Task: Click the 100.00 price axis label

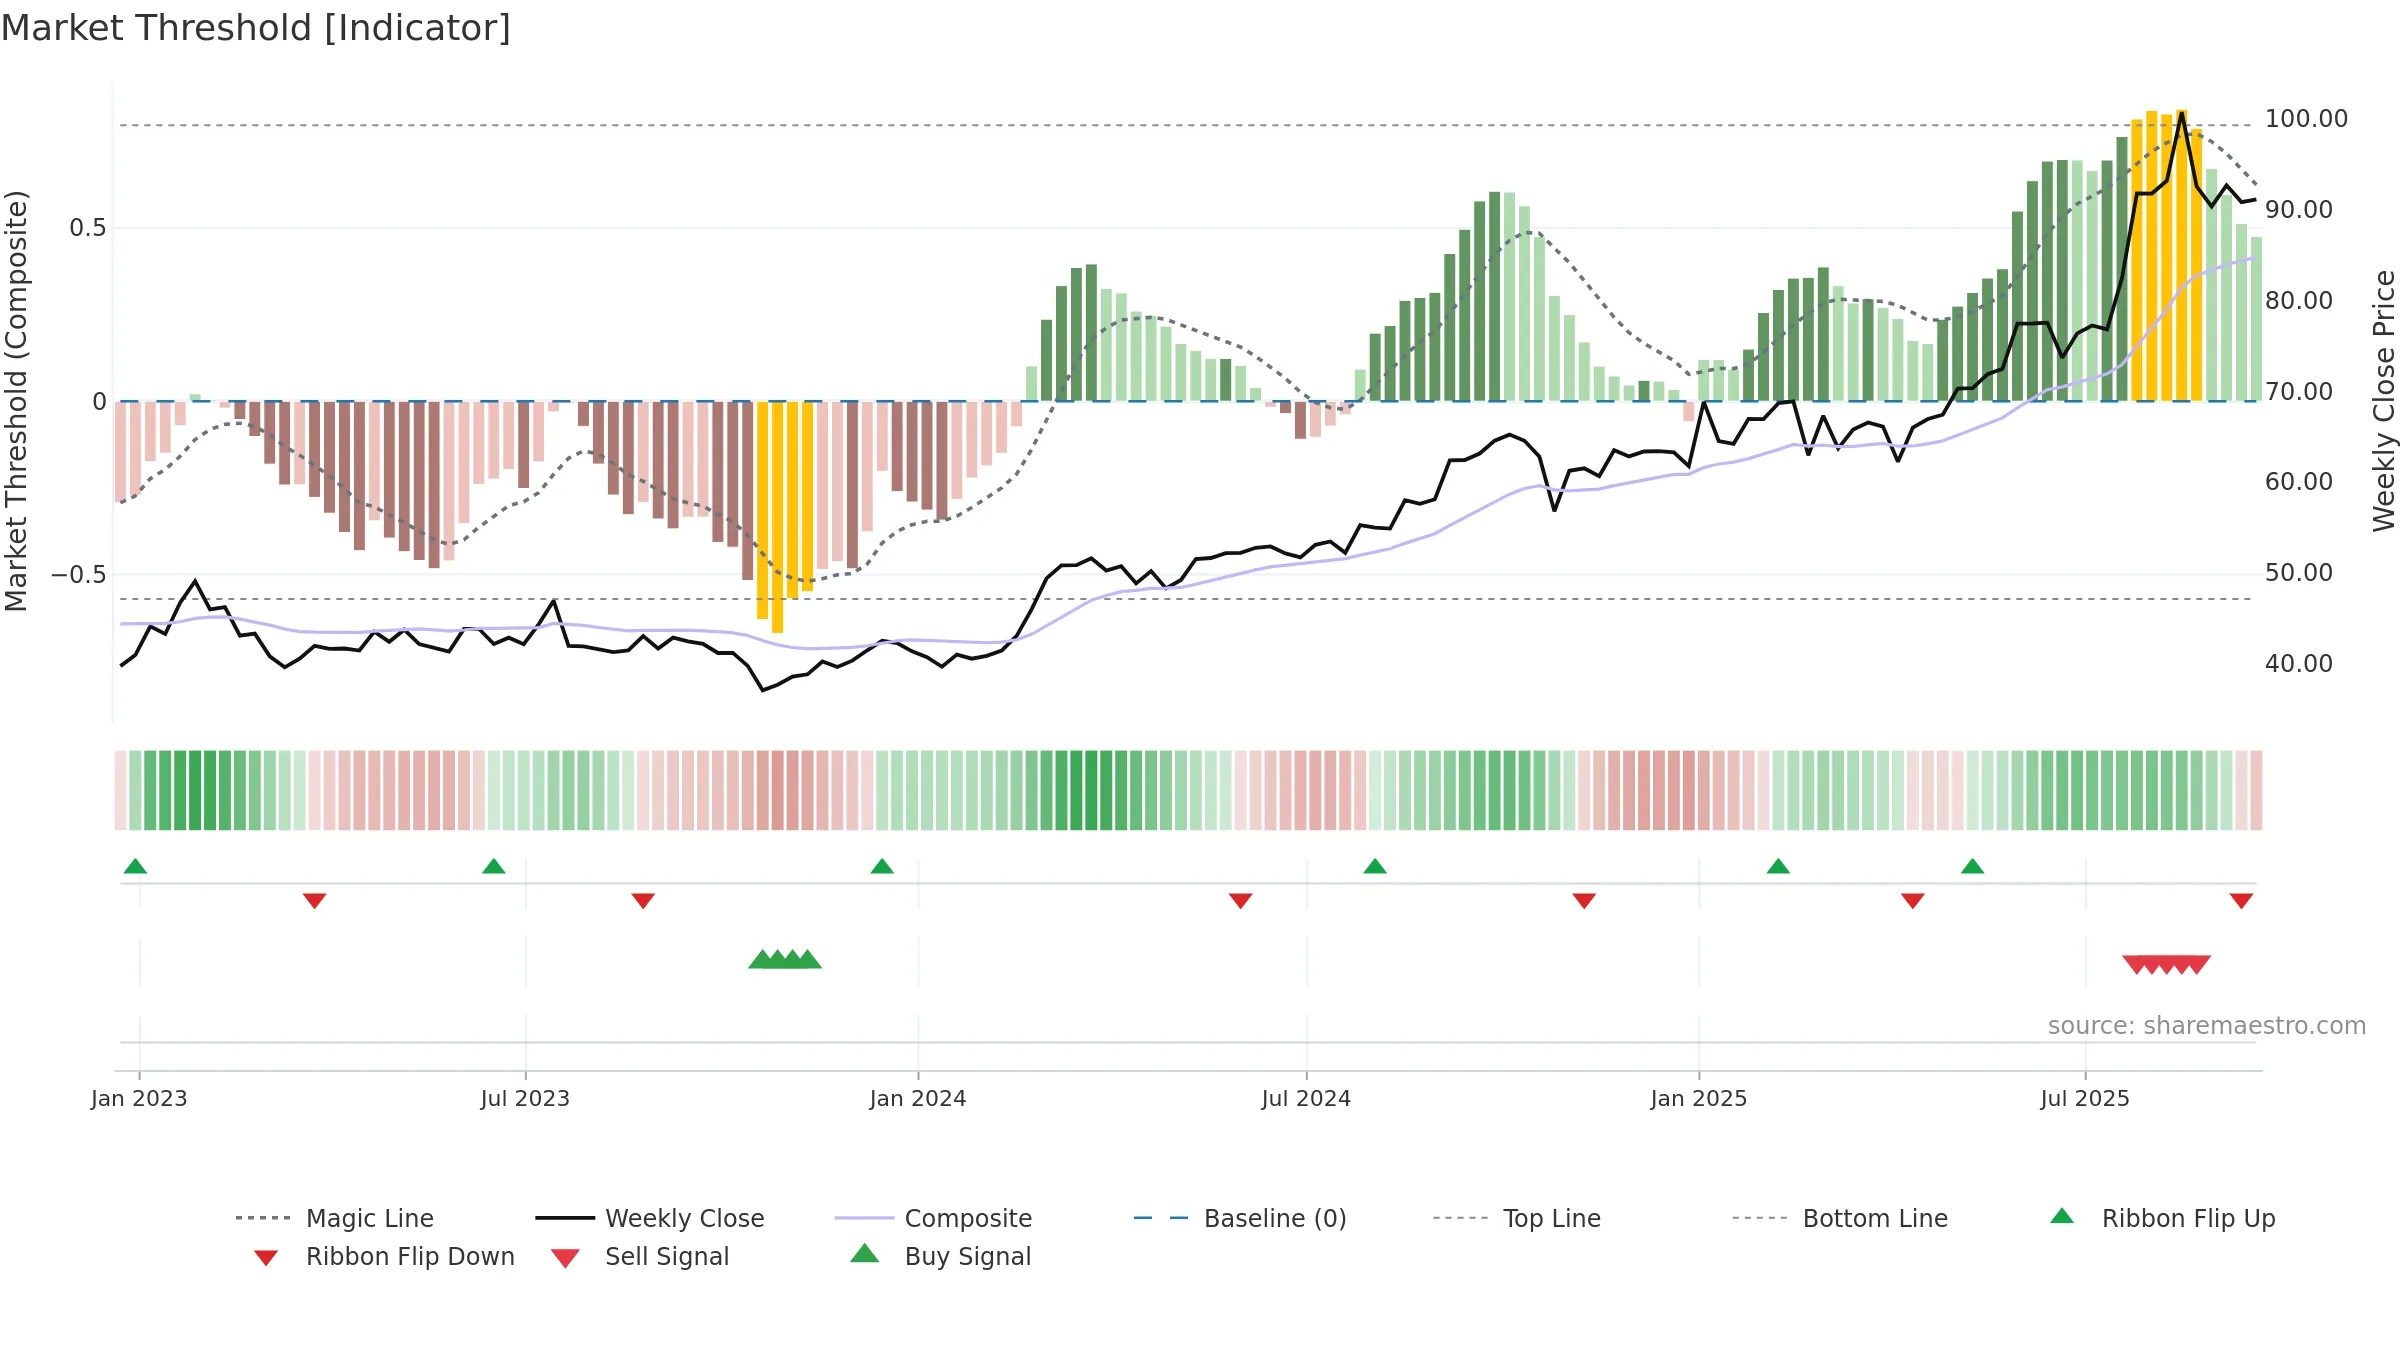Action: [2306, 119]
